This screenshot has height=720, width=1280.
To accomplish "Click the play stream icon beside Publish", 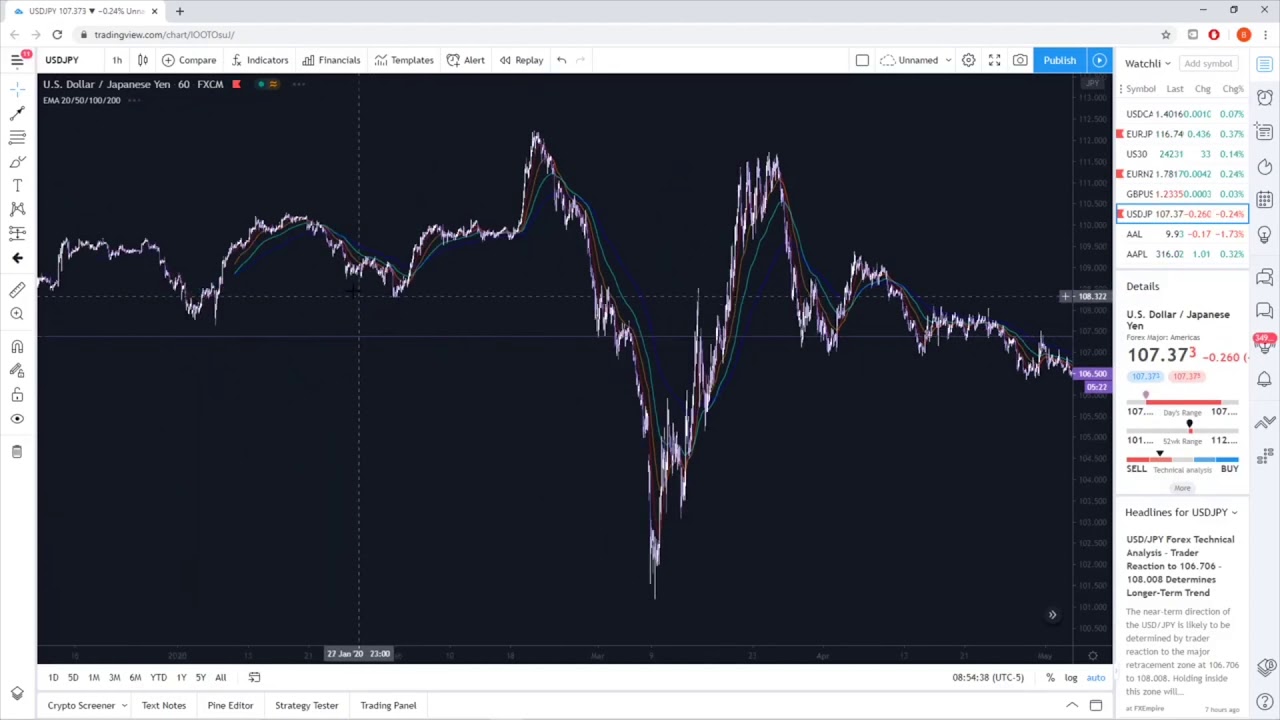I will (x=1099, y=60).
